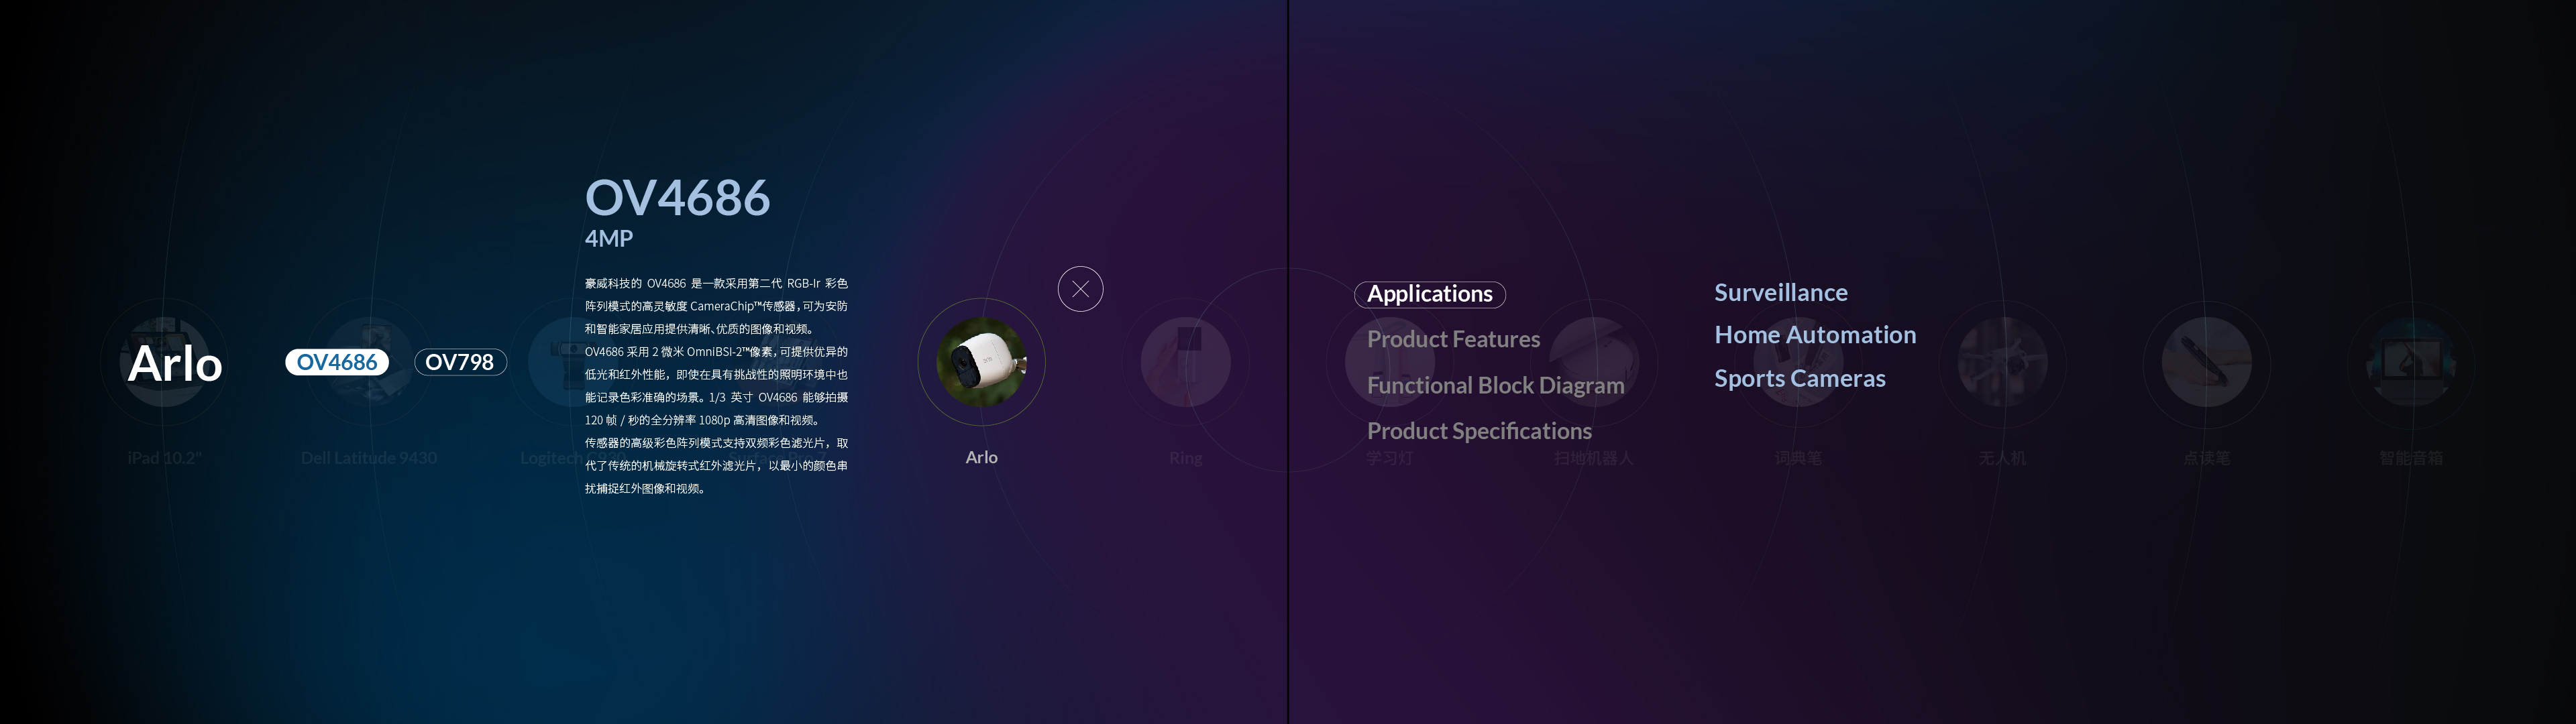Click the large Arlo title heading
Image resolution: width=2576 pixels, height=724 pixels.
175,363
